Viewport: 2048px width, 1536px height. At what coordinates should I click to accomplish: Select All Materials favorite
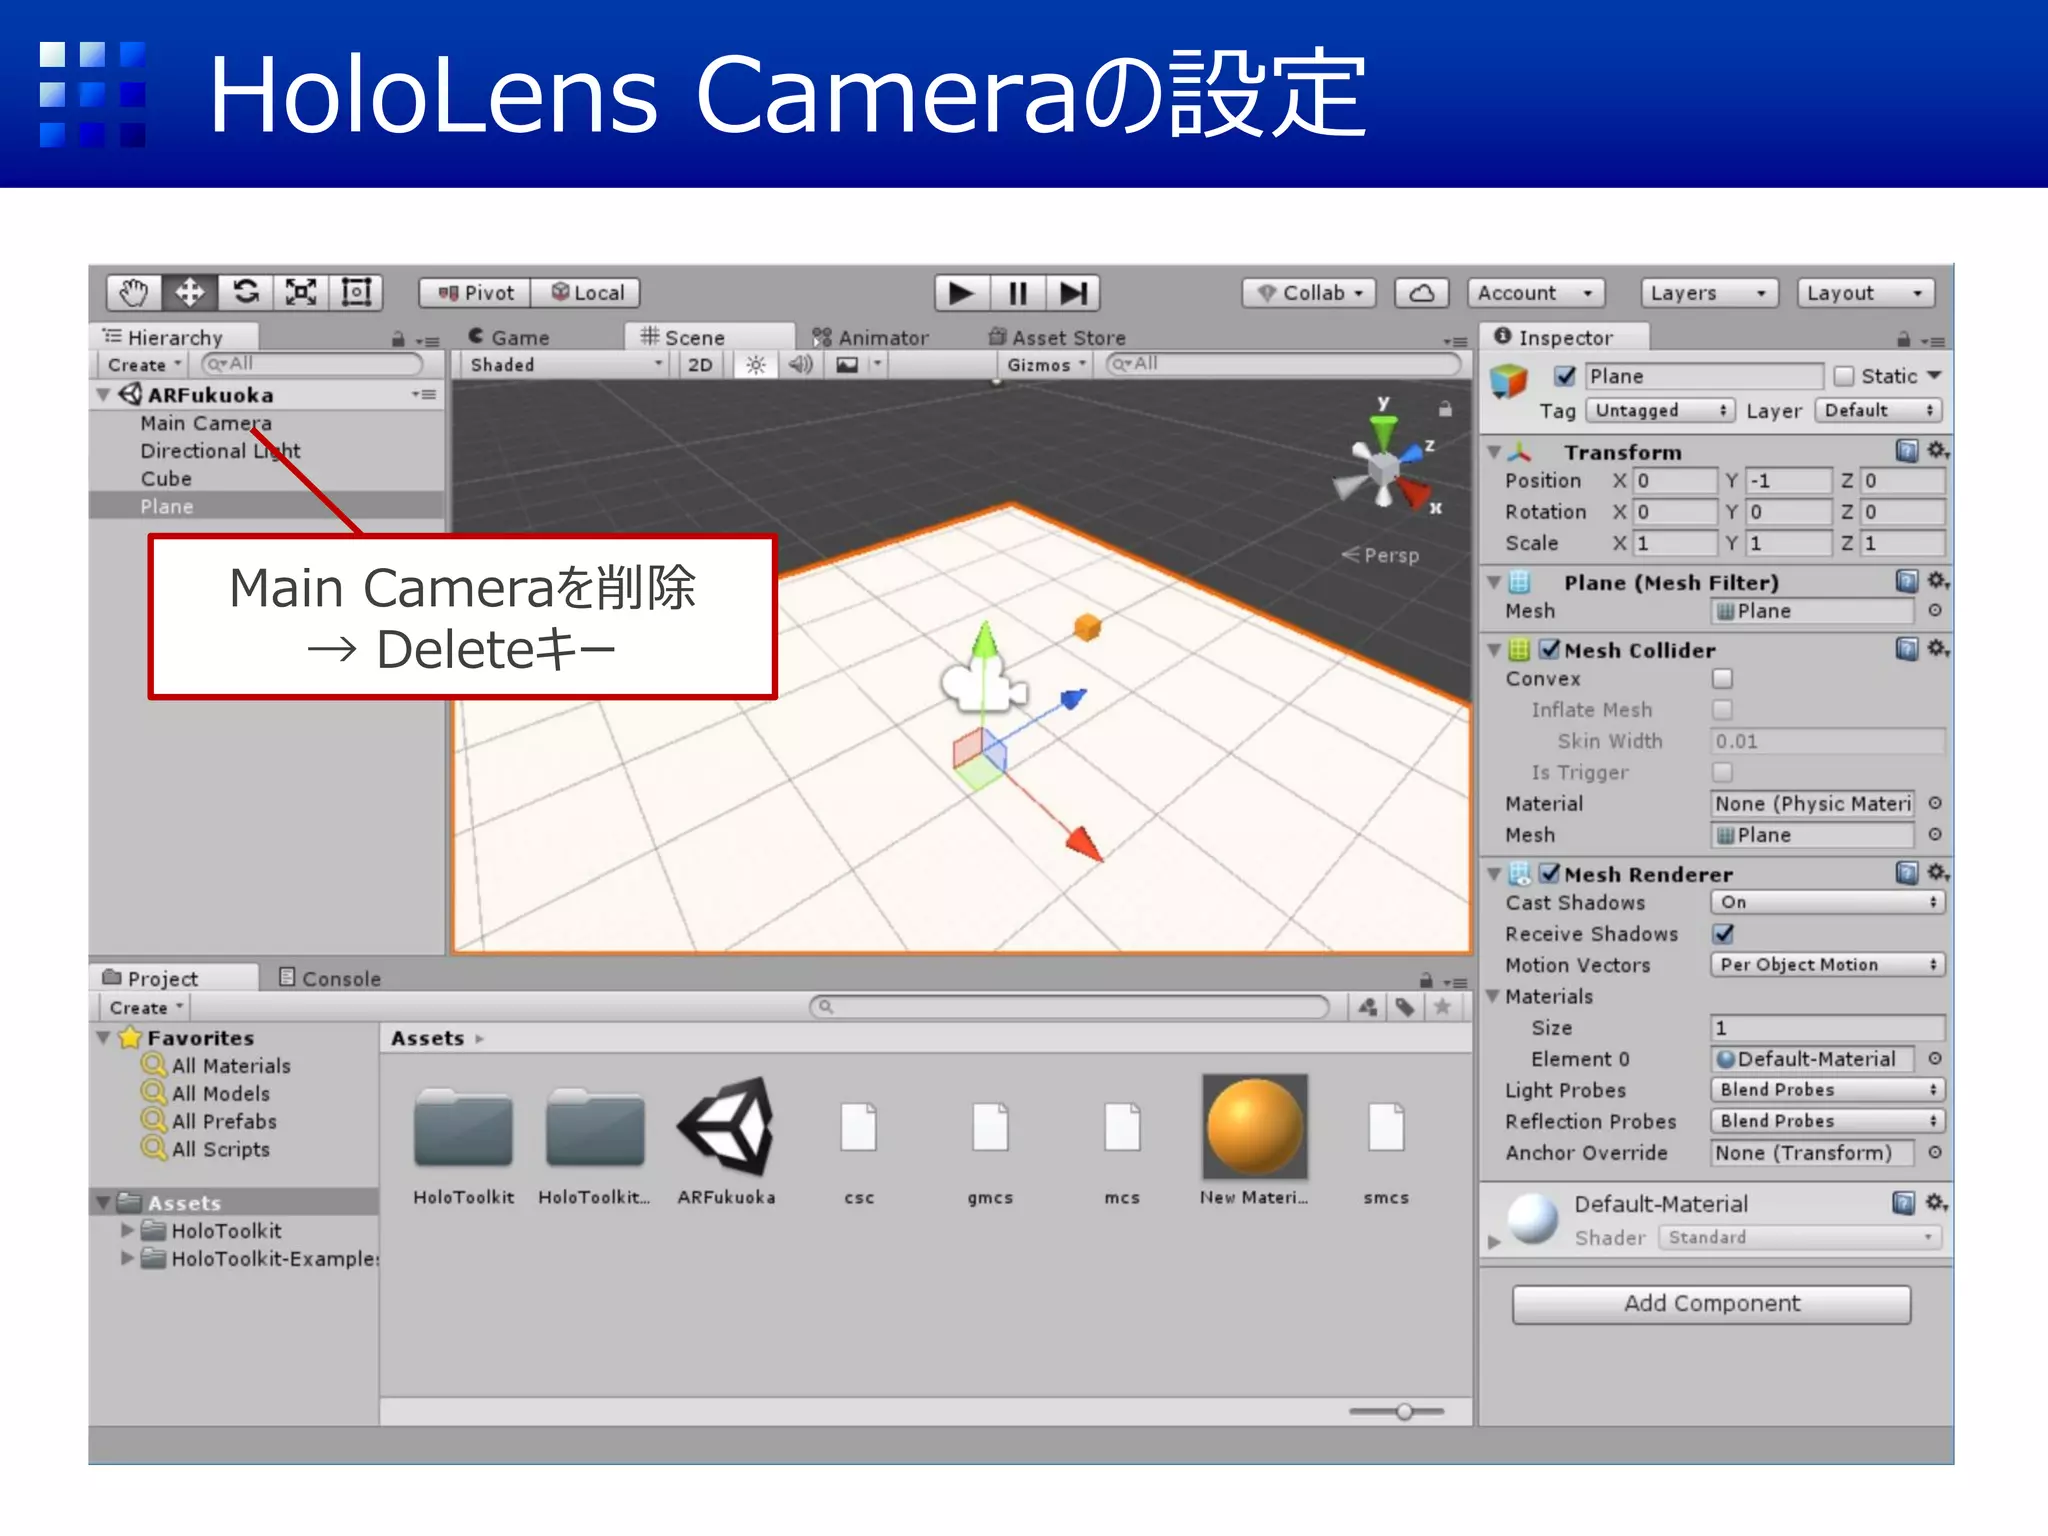[231, 1066]
